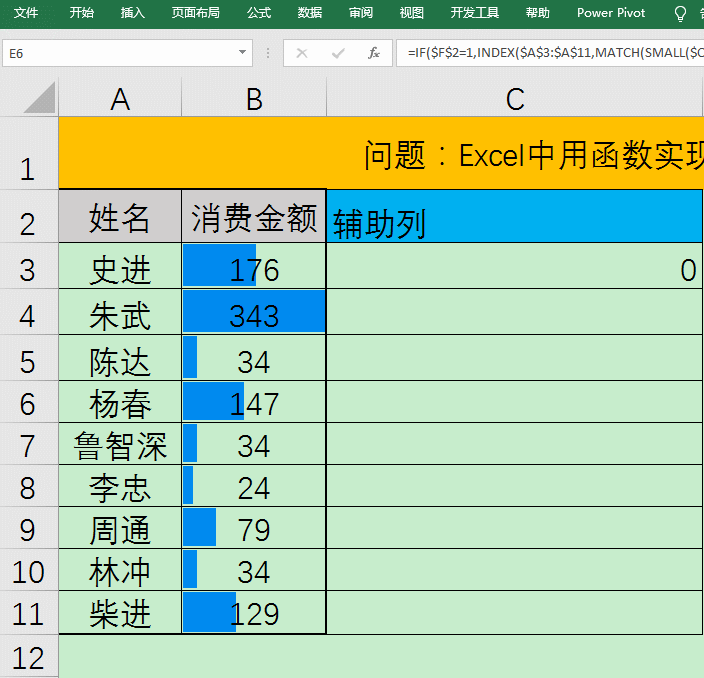Switch to the 开始 ribbon tab
Viewport: 704px width, 678px height.
pos(82,13)
